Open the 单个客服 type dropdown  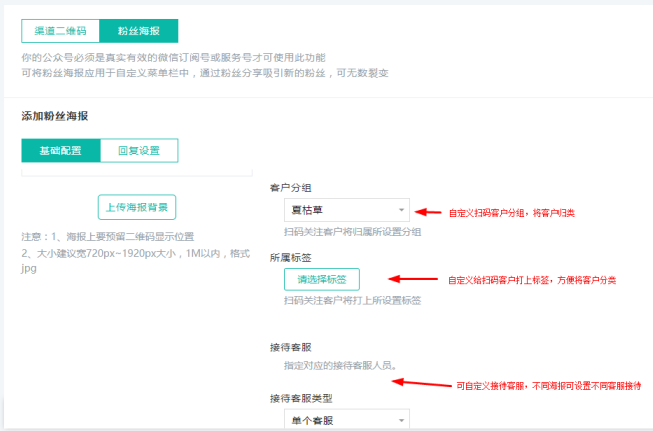[x=339, y=421]
